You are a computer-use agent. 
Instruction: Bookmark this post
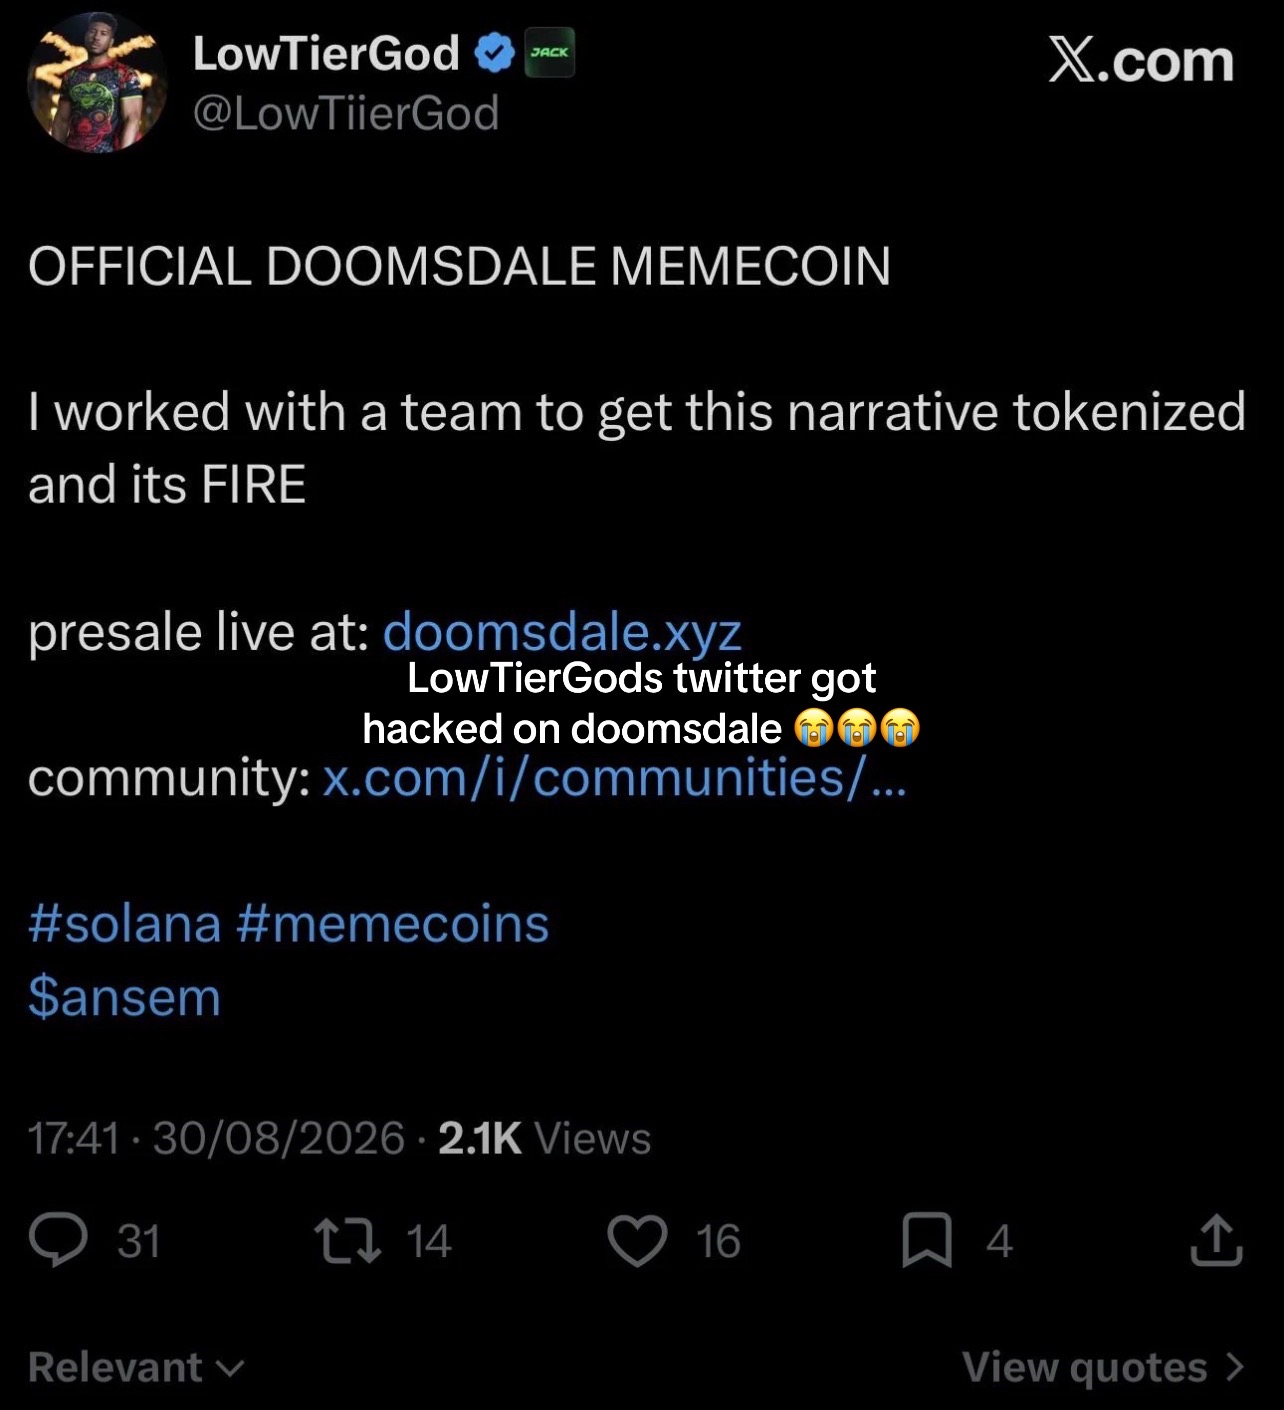coord(927,1241)
